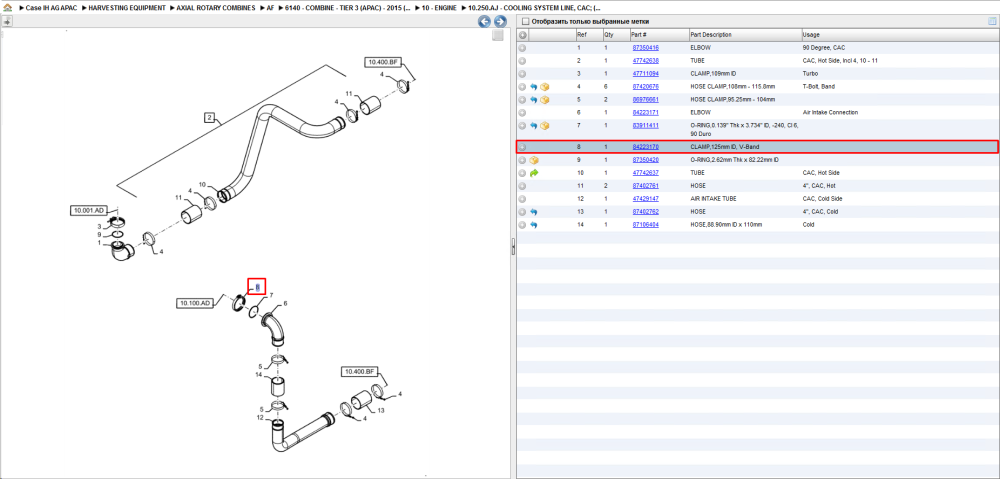Click blue replacement arrow on ref 14 row
This screenshot has height=479, width=1000.
534,225
